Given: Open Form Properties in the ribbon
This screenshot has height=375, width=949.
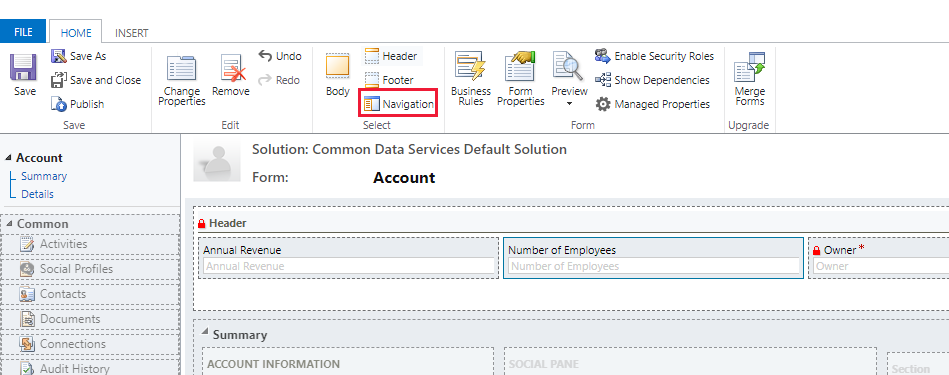Looking at the screenshot, I should click(x=520, y=79).
